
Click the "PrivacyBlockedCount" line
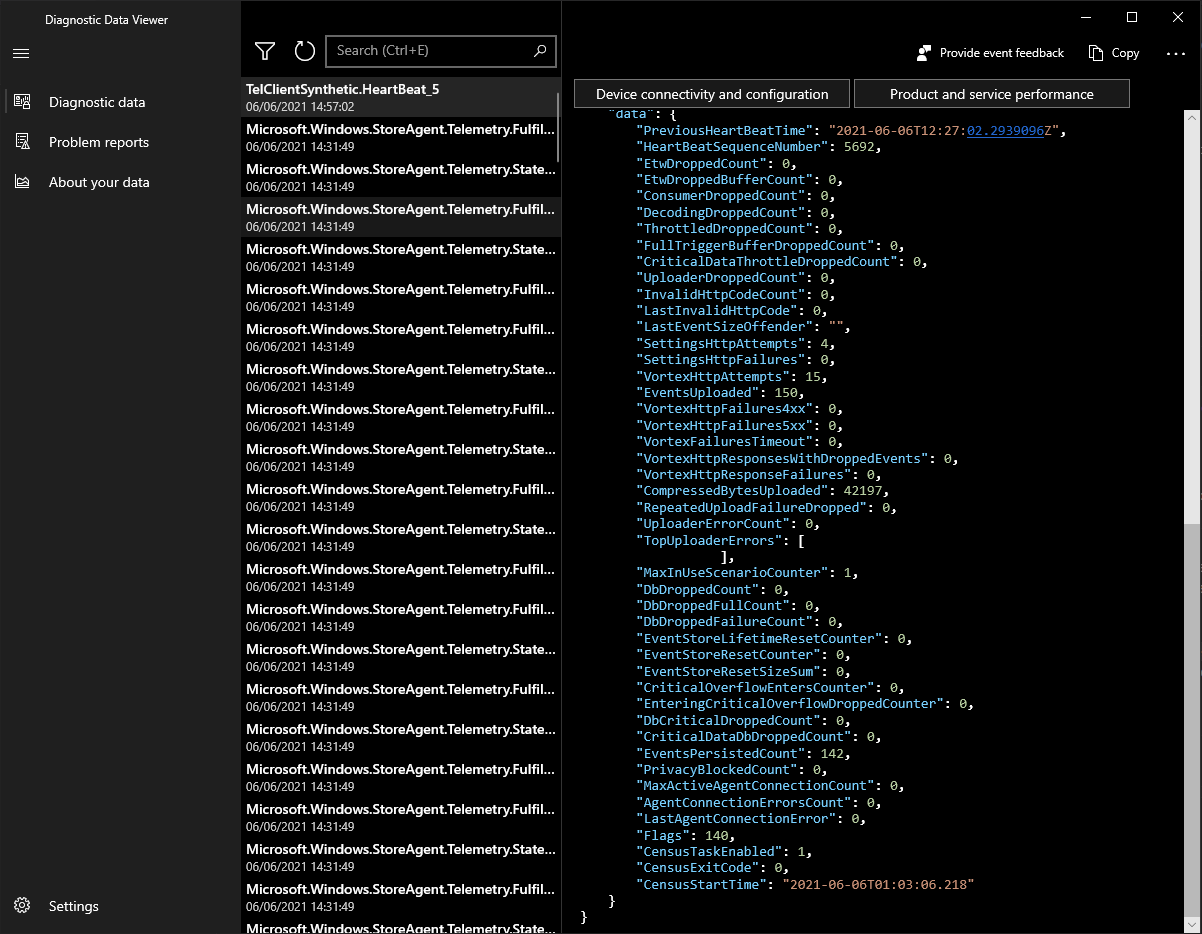[x=731, y=770]
